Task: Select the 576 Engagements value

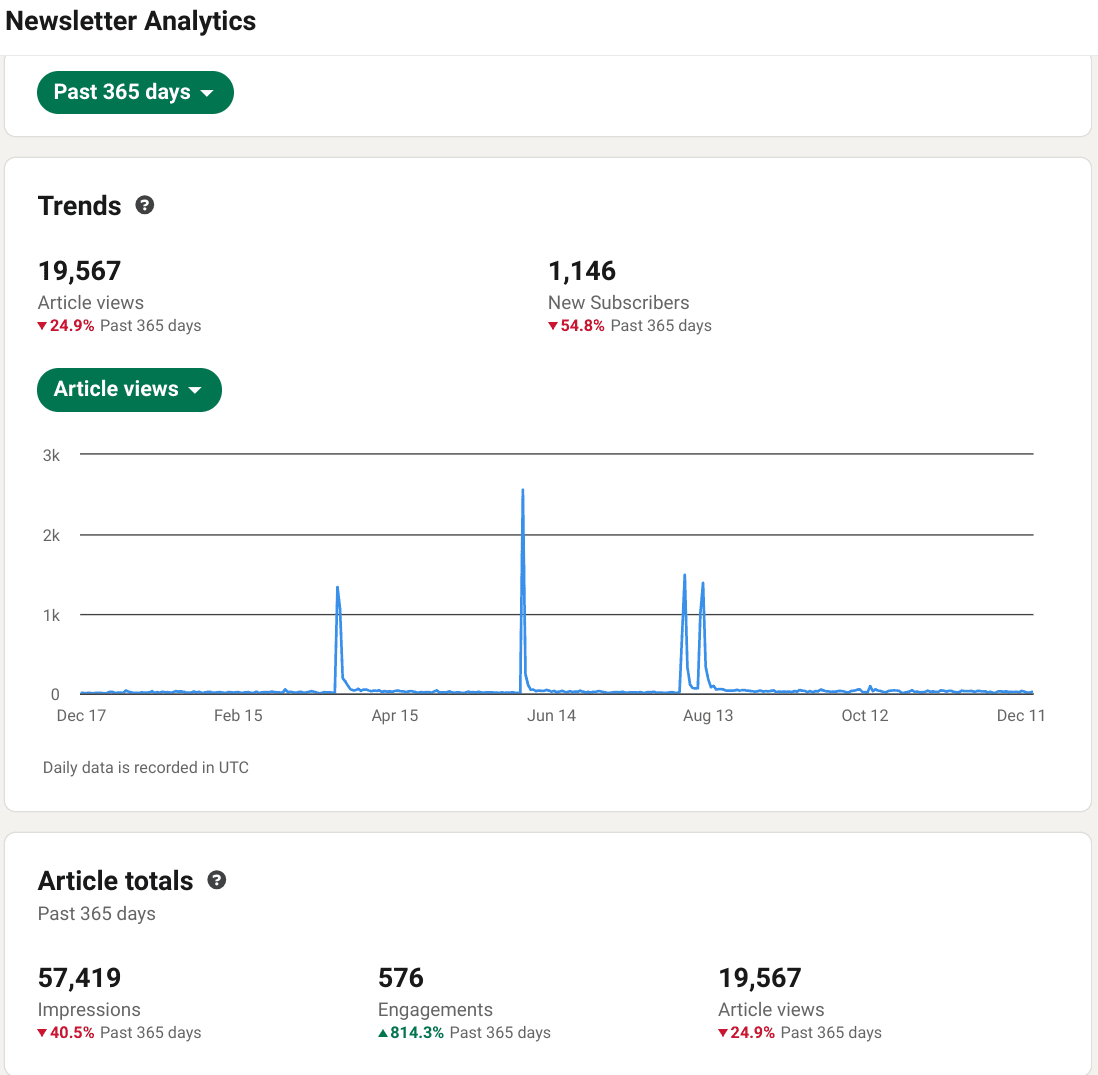Action: (x=401, y=978)
